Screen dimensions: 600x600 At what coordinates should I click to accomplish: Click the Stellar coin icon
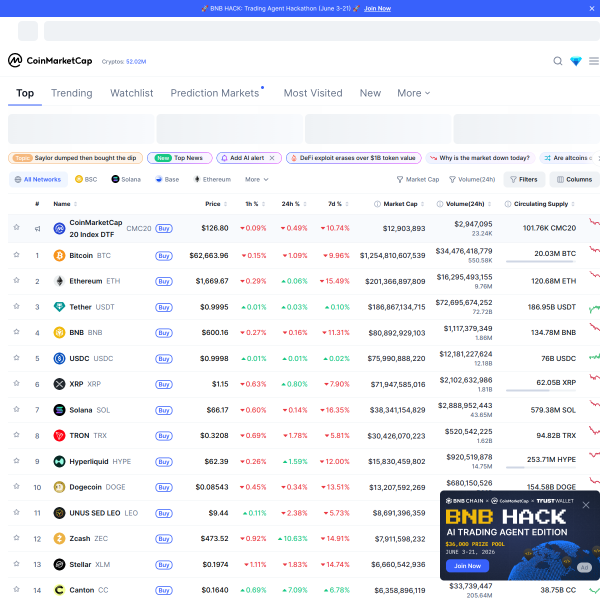tap(59, 564)
